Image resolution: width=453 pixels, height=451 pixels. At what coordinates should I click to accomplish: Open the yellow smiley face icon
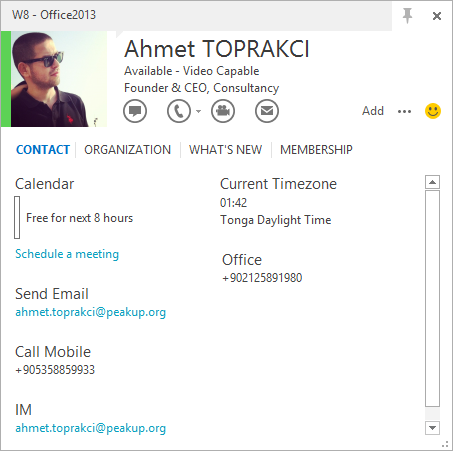433,111
